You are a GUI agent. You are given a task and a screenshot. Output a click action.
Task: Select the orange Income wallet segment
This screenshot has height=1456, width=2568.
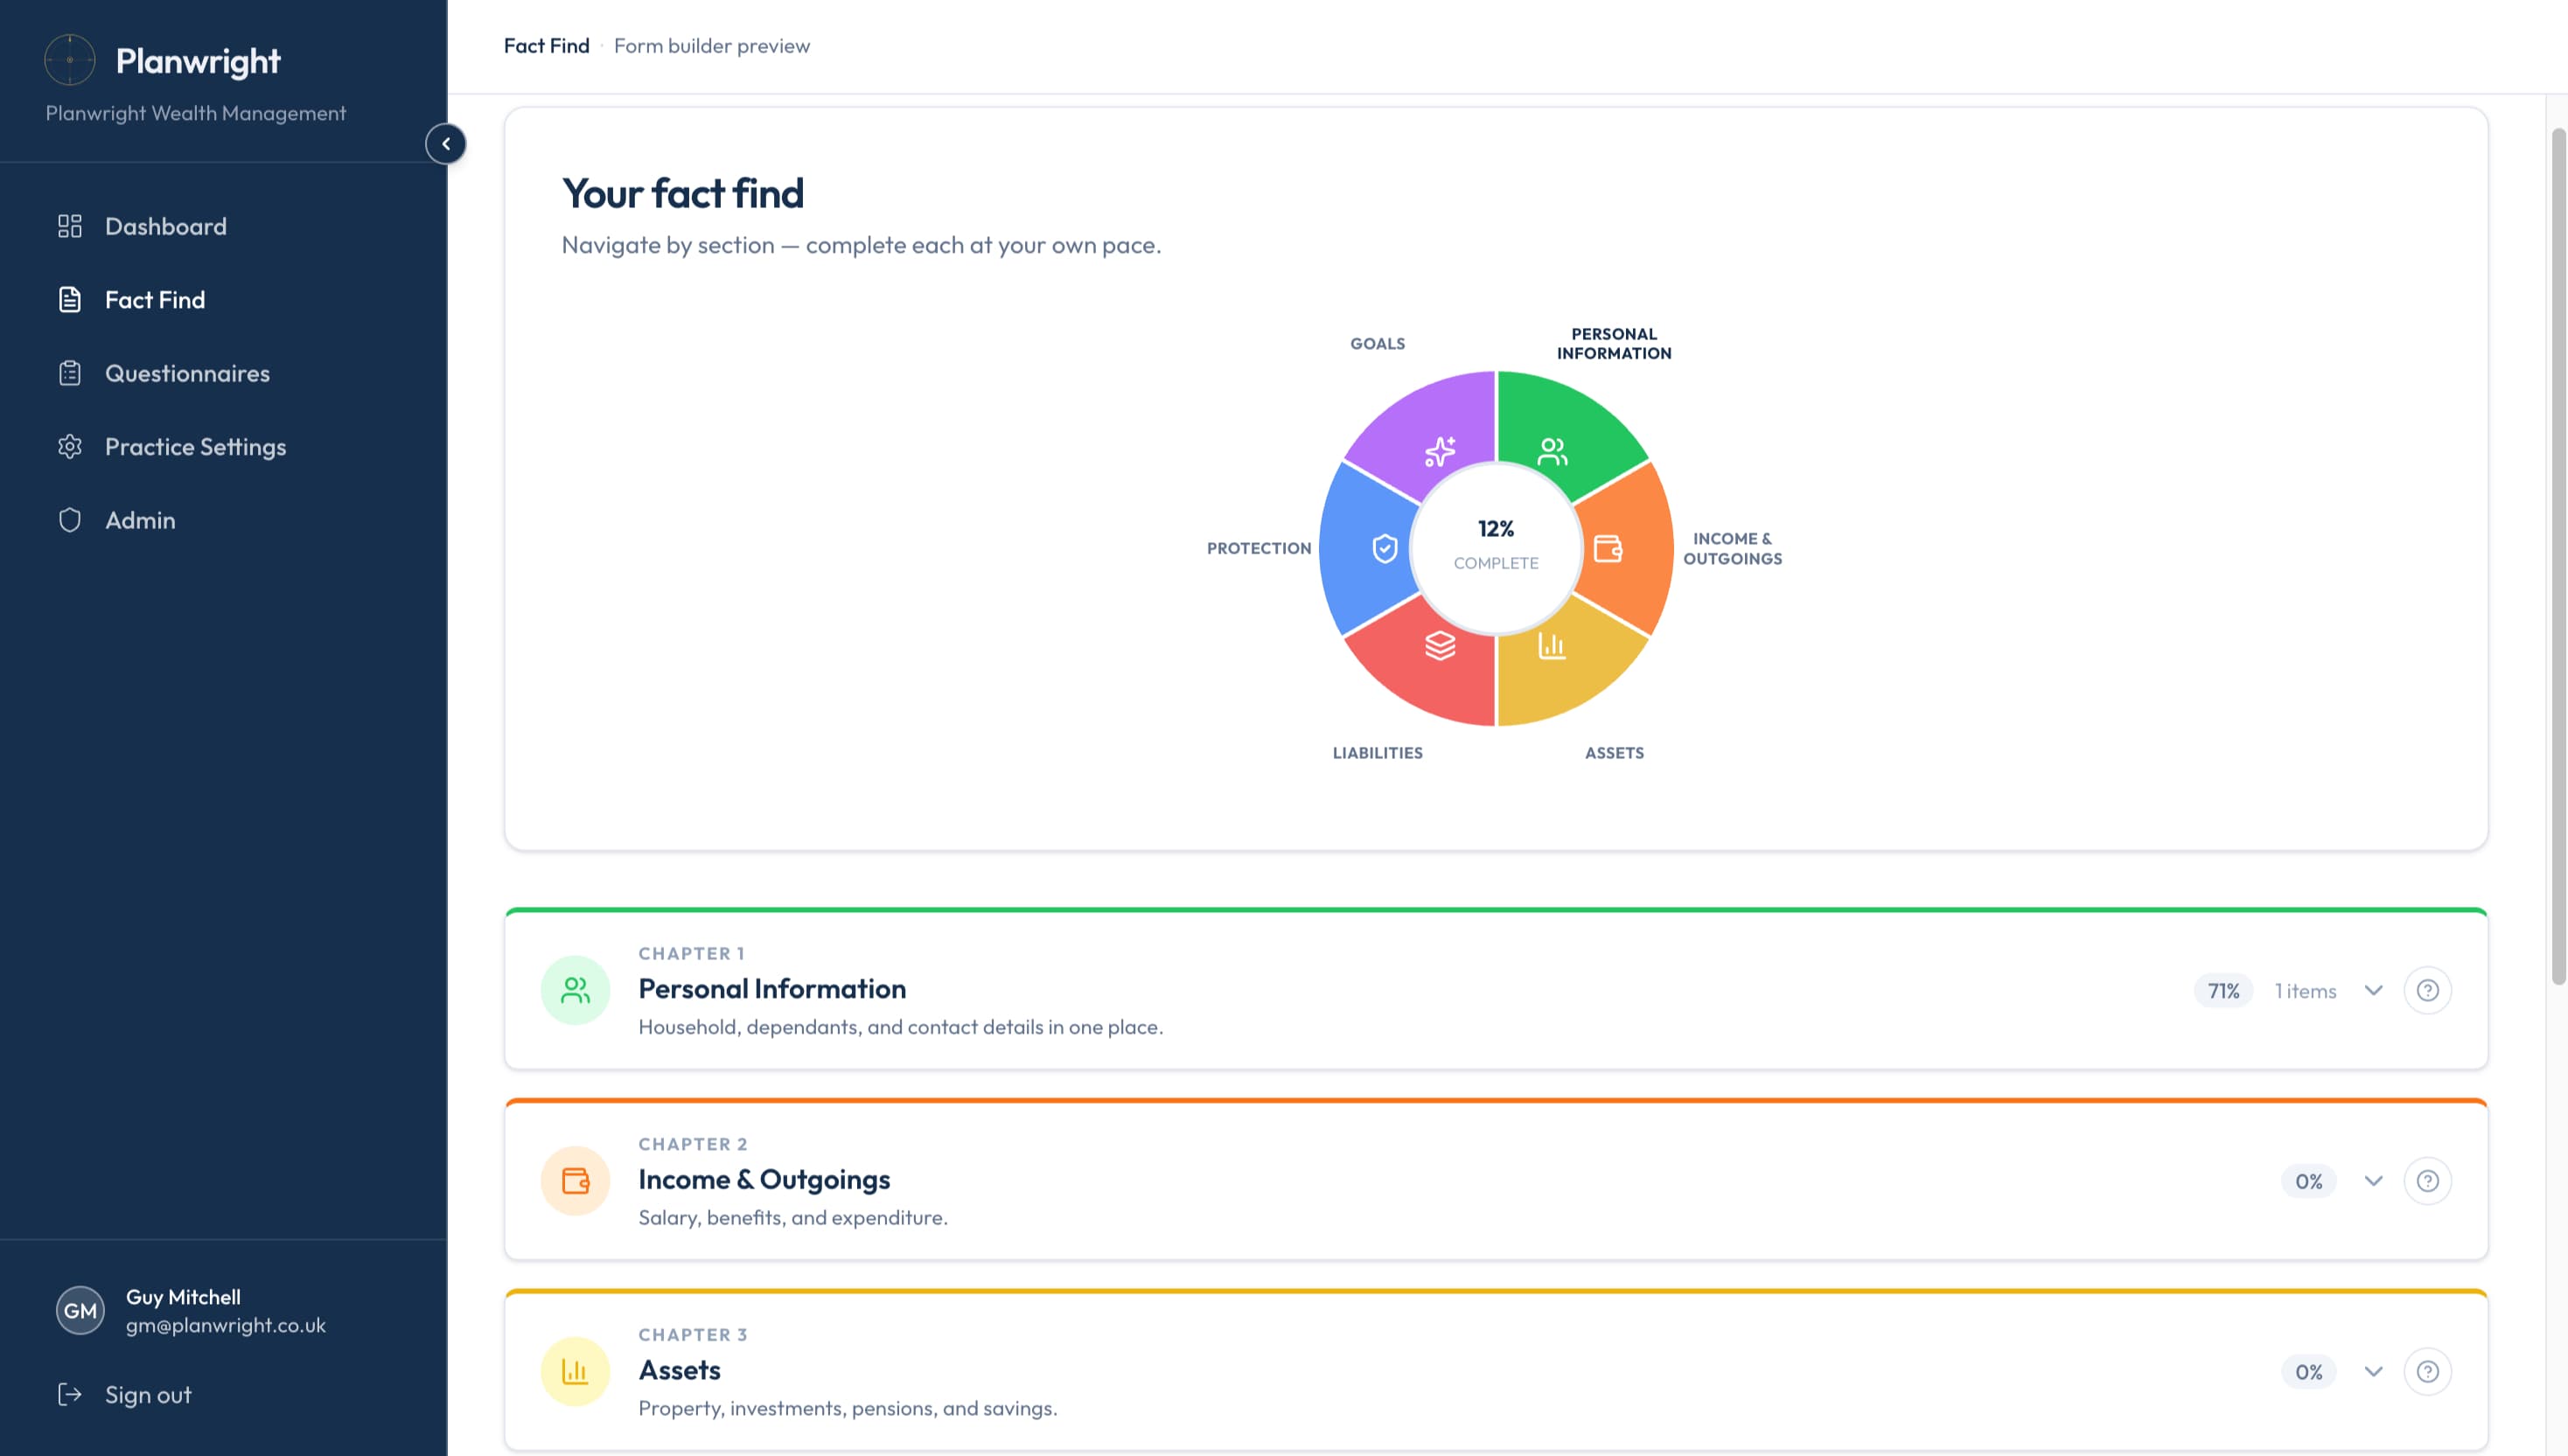pos(1608,548)
